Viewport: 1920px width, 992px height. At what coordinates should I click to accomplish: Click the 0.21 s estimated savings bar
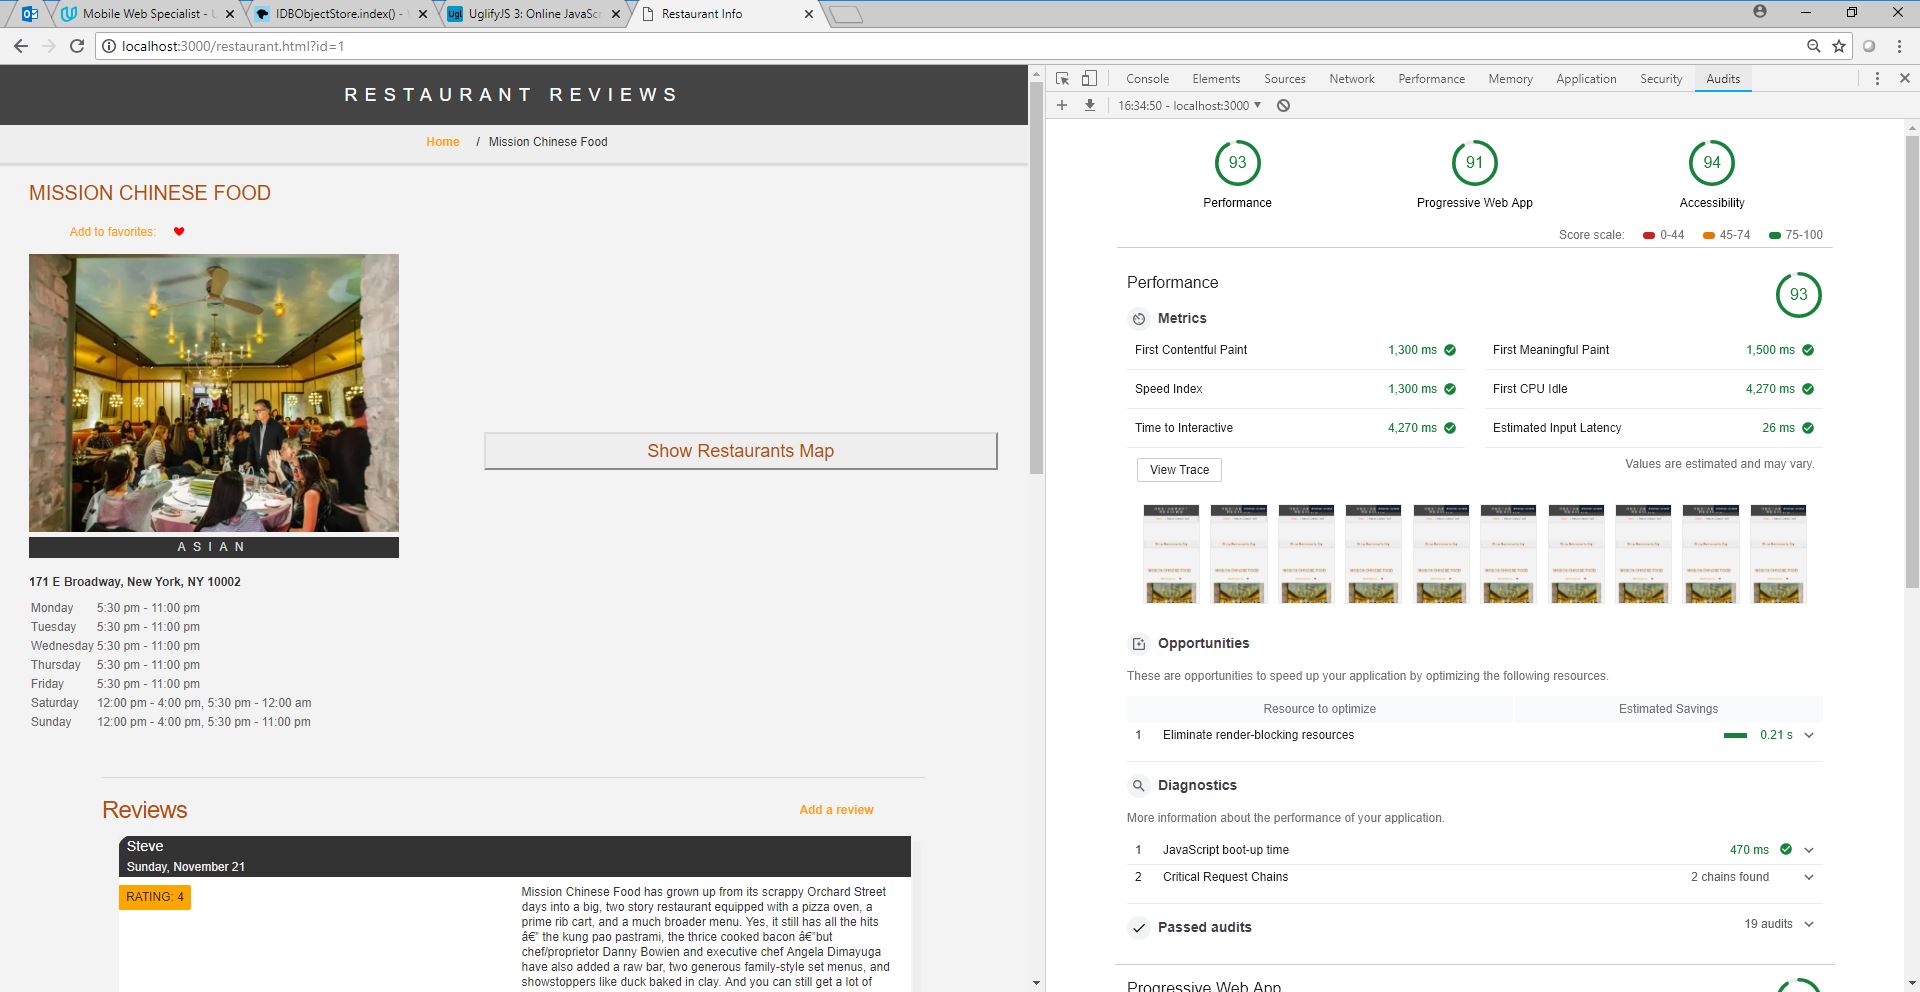1735,735
